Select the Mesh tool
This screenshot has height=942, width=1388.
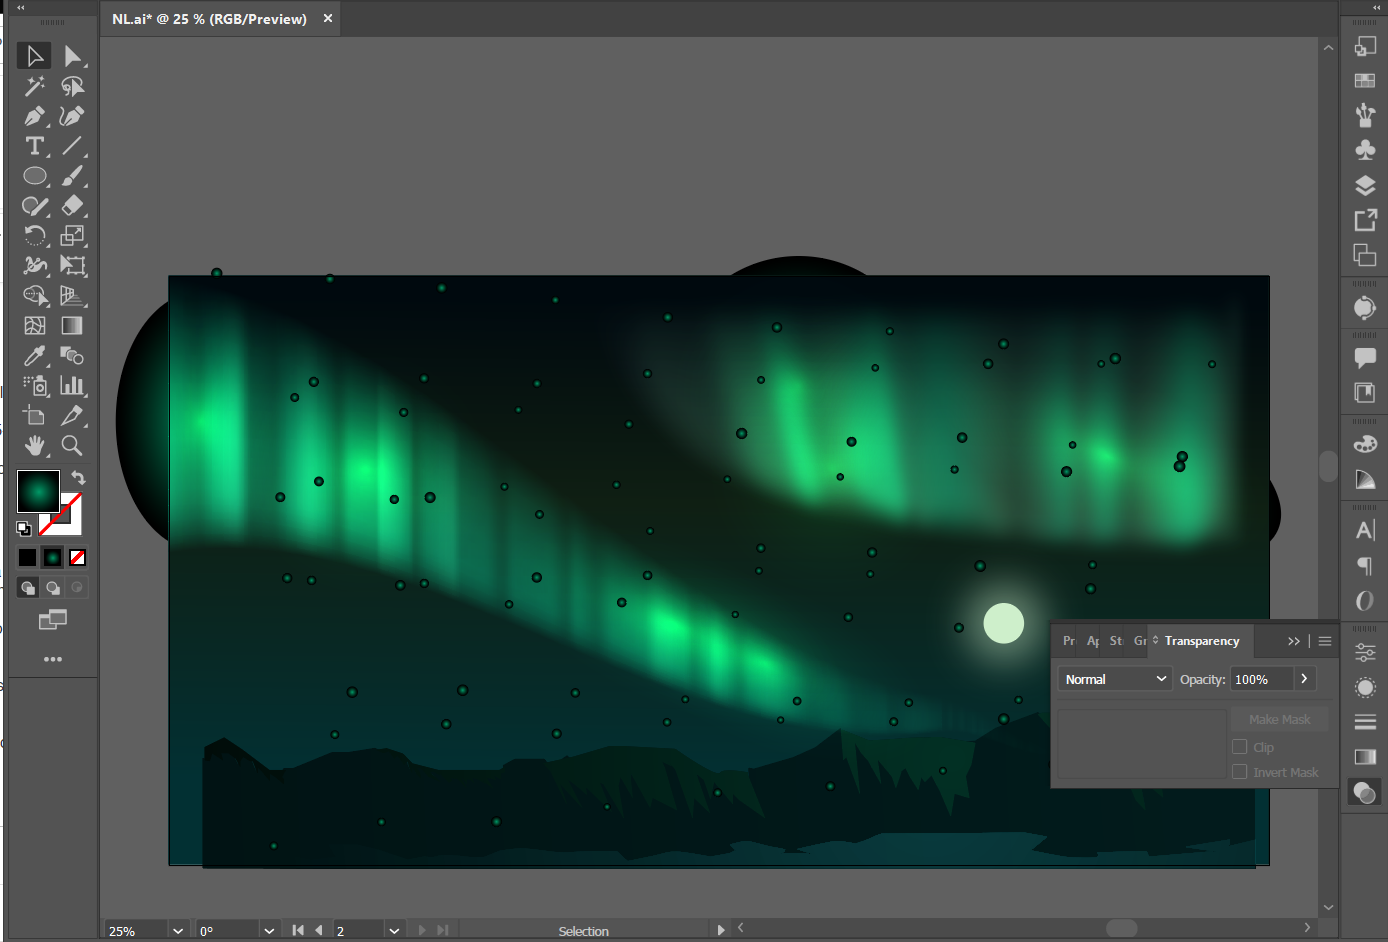click(34, 326)
